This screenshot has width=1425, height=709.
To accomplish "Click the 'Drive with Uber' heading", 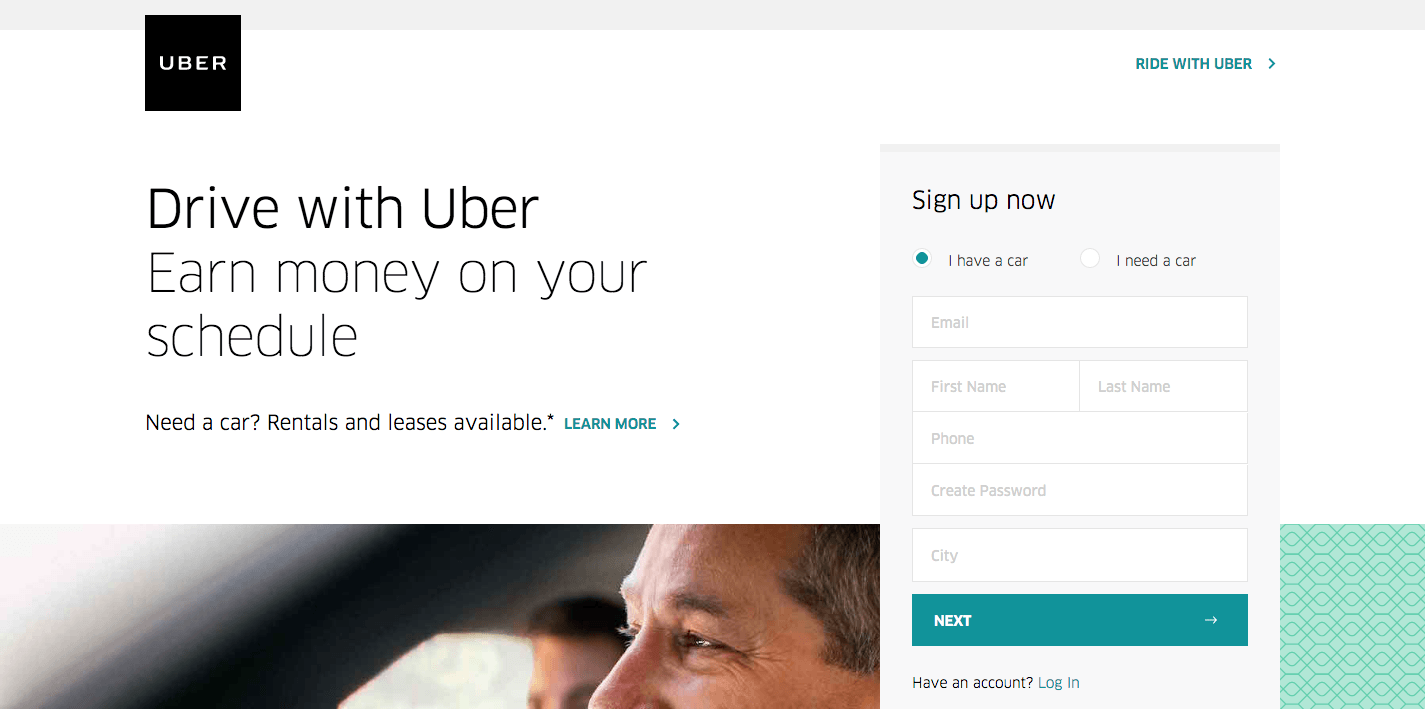I will point(343,209).
